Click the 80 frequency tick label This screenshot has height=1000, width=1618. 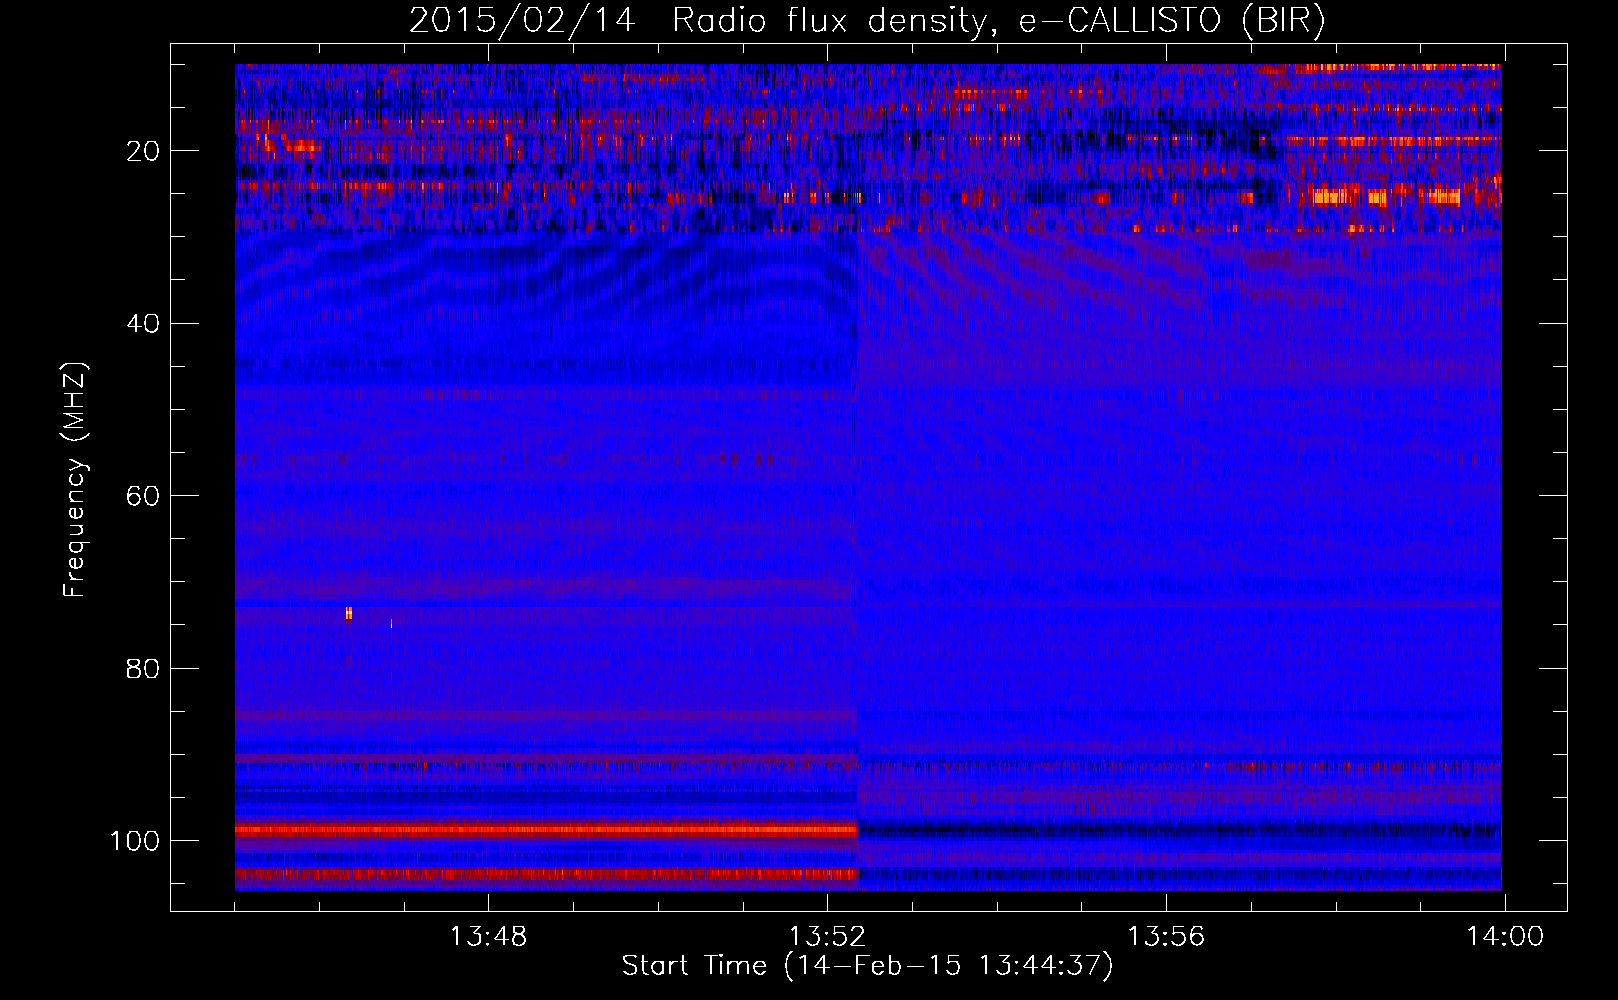[x=143, y=669]
